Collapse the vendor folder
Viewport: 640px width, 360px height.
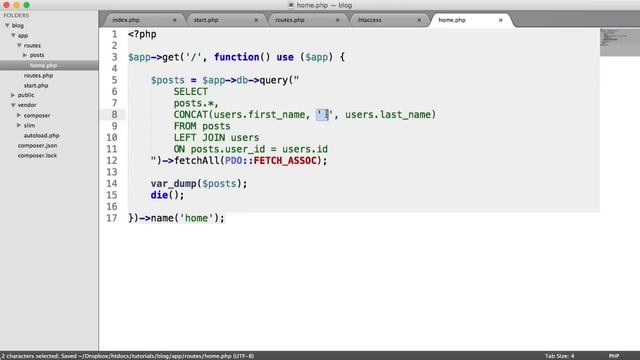point(13,105)
